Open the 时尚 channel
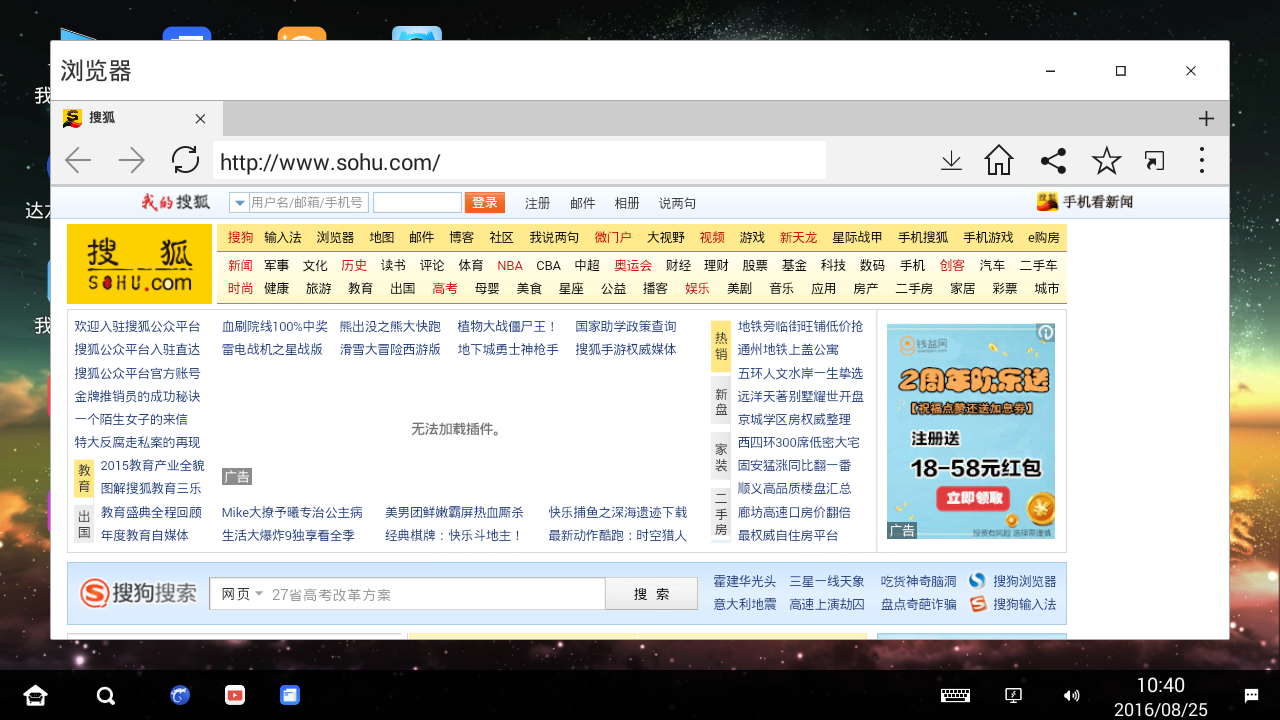Viewport: 1280px width, 720px height. [240, 288]
